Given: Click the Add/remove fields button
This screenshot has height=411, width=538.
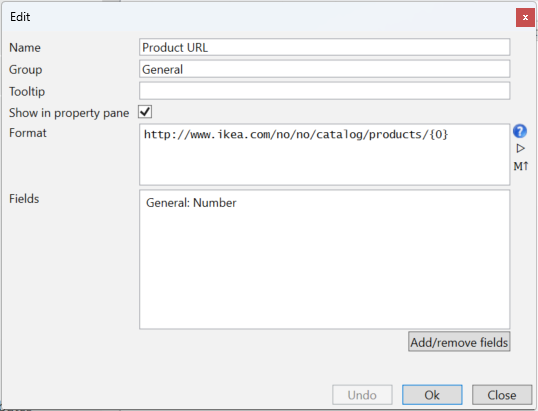Looking at the screenshot, I should point(459,342).
